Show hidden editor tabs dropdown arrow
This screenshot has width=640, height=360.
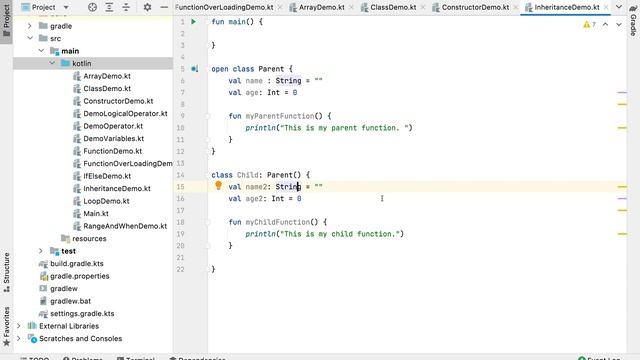(x=619, y=7)
